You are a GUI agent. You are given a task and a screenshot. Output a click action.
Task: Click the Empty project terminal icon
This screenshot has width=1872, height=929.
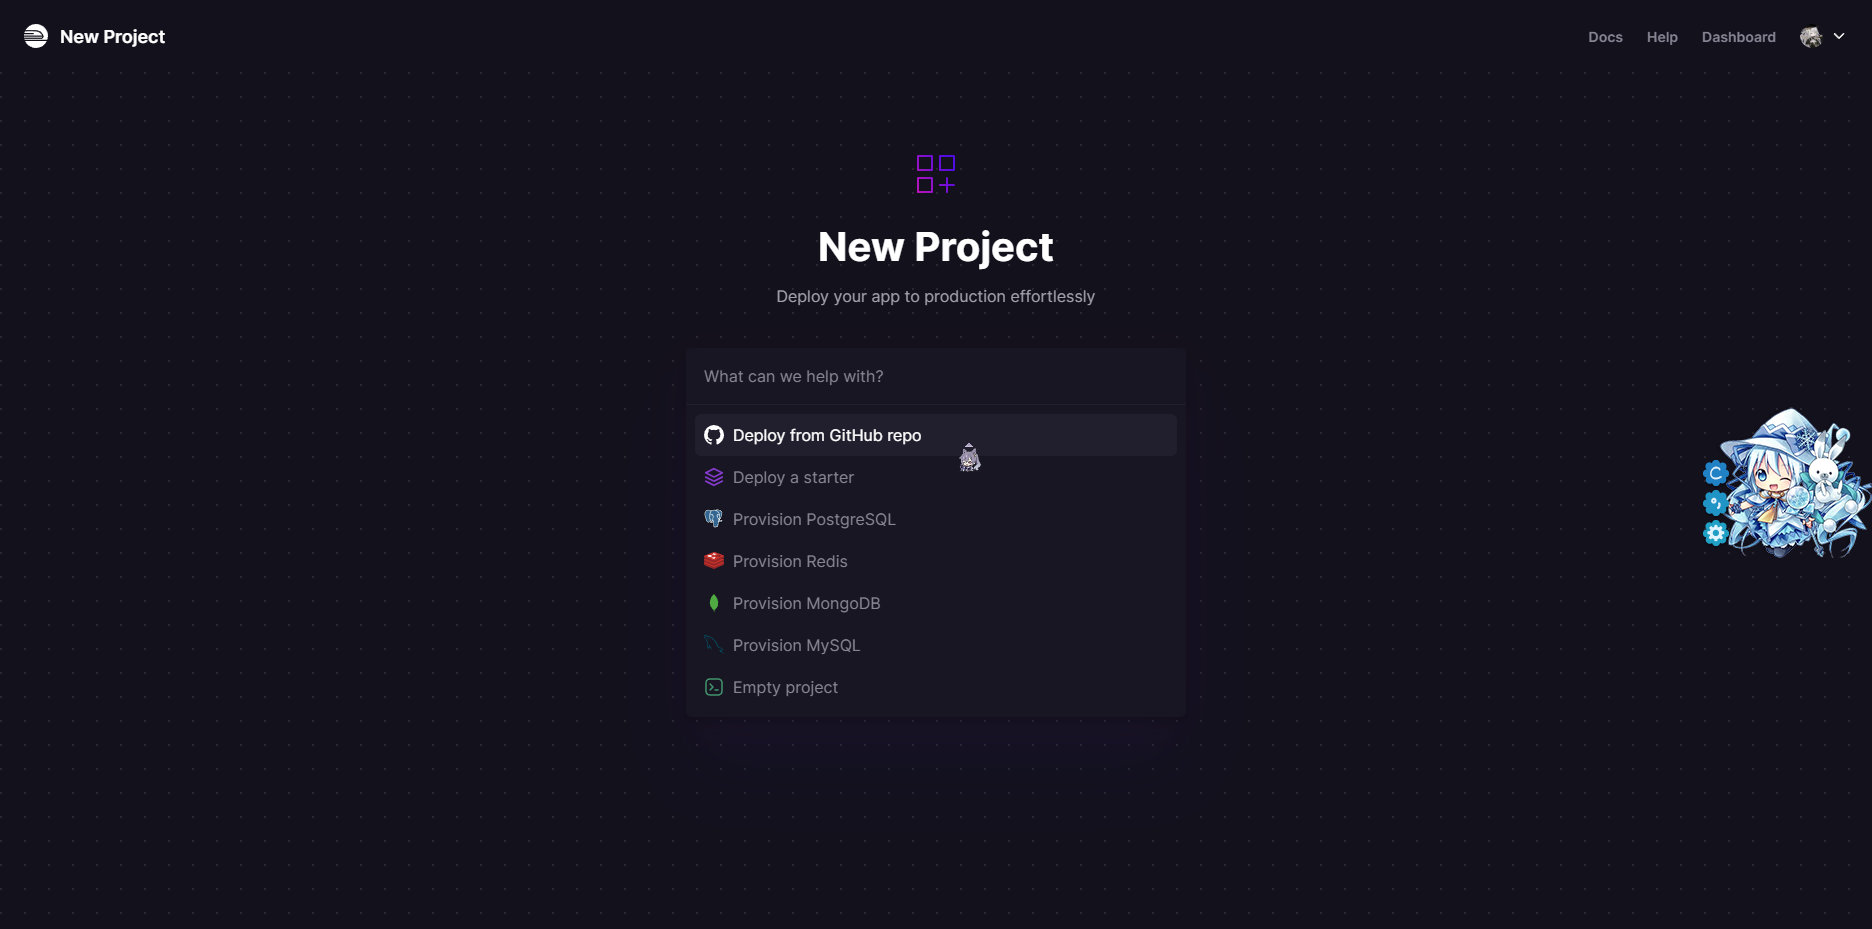pyautogui.click(x=714, y=687)
